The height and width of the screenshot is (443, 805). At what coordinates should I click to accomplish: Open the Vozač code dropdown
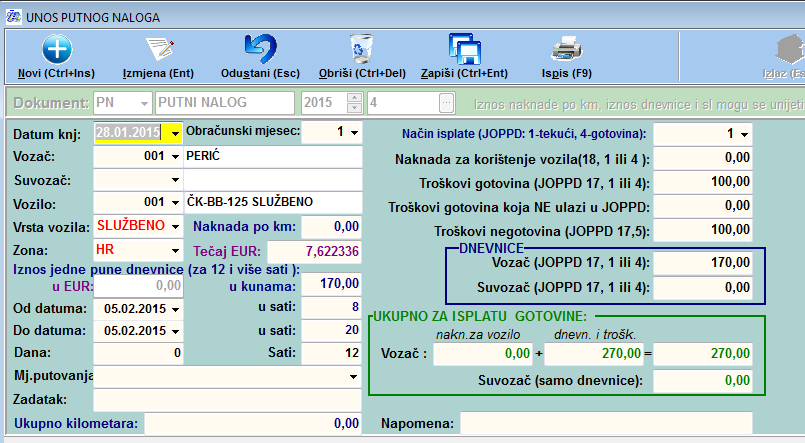[x=176, y=157]
